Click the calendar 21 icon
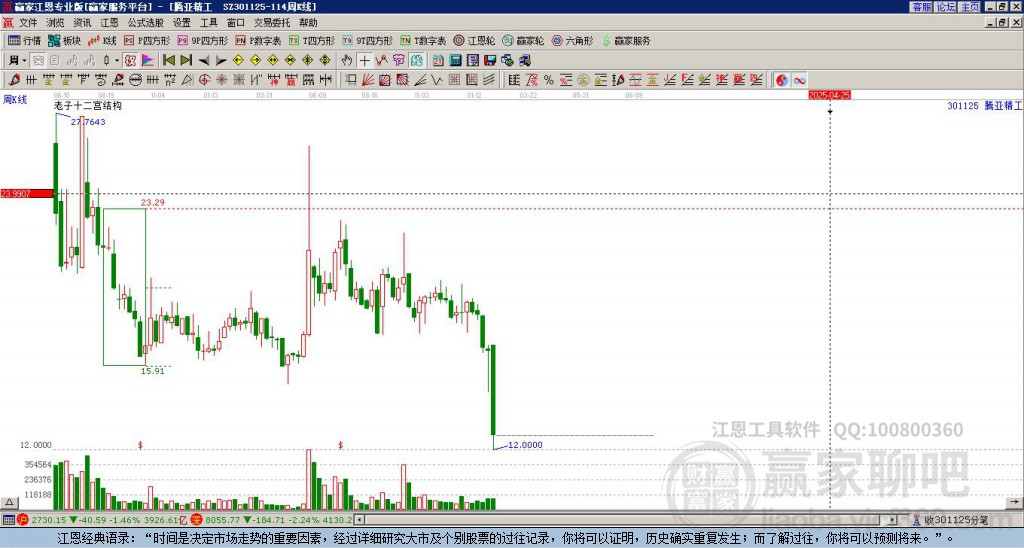This screenshot has height=548, width=1024. pyautogui.click(x=438, y=61)
